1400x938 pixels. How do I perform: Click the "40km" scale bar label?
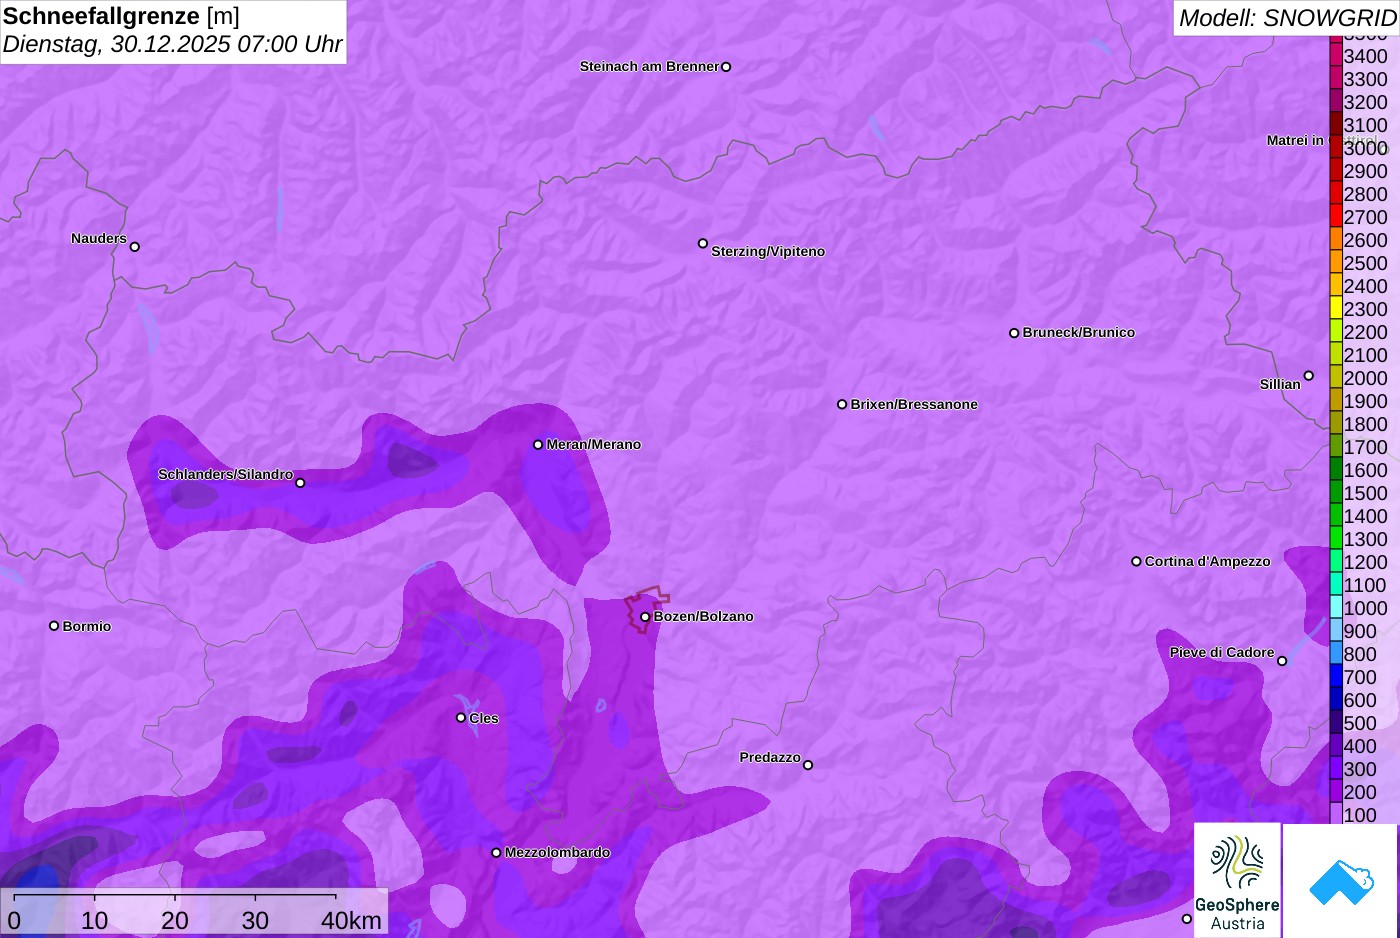click(x=351, y=921)
